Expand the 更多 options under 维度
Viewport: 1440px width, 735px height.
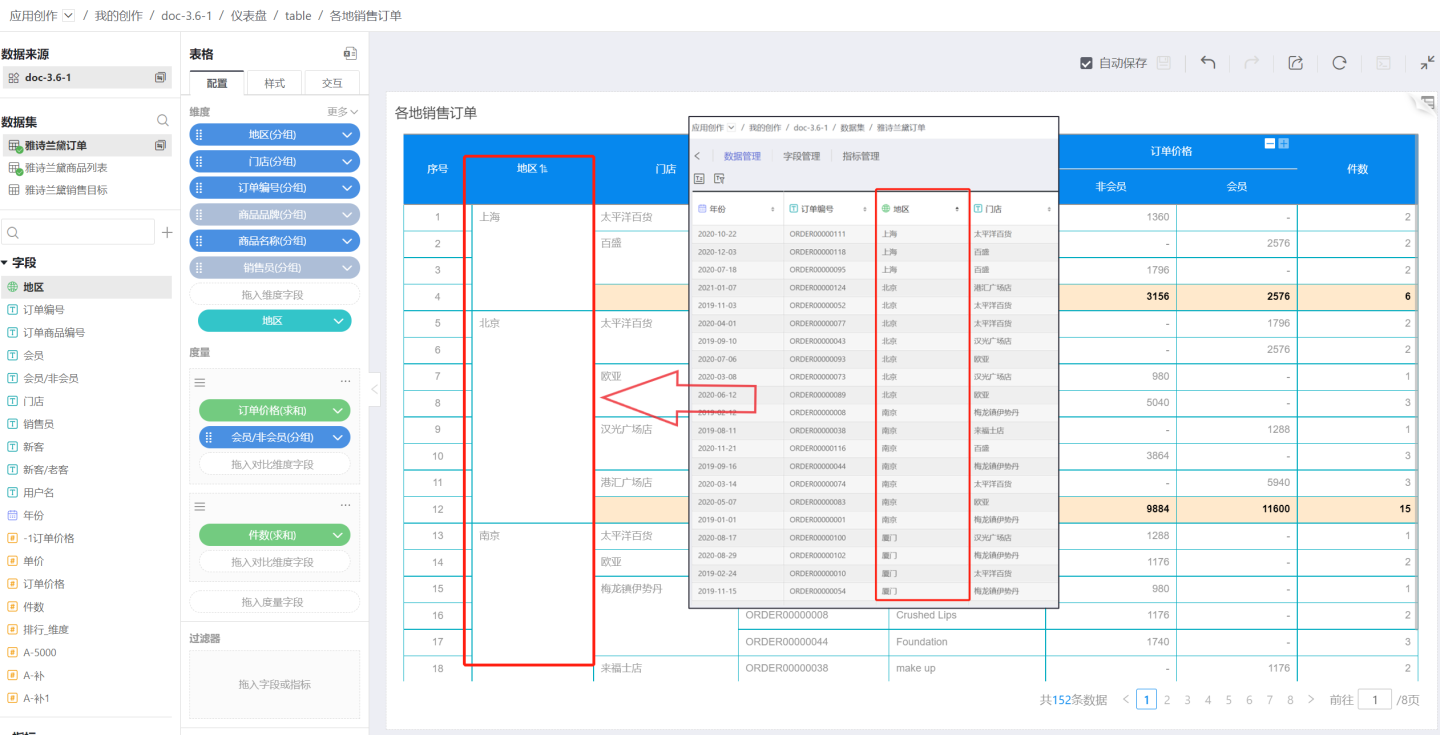click(342, 112)
